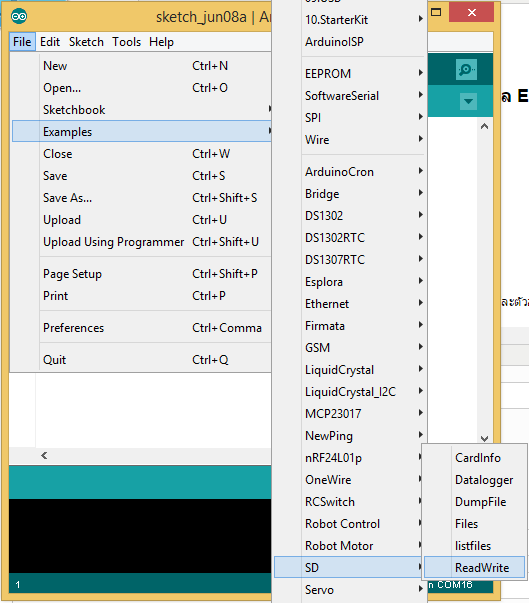The height and width of the screenshot is (603, 529).
Task: Expand the 10.StarterKit examples
Action: click(x=350, y=20)
